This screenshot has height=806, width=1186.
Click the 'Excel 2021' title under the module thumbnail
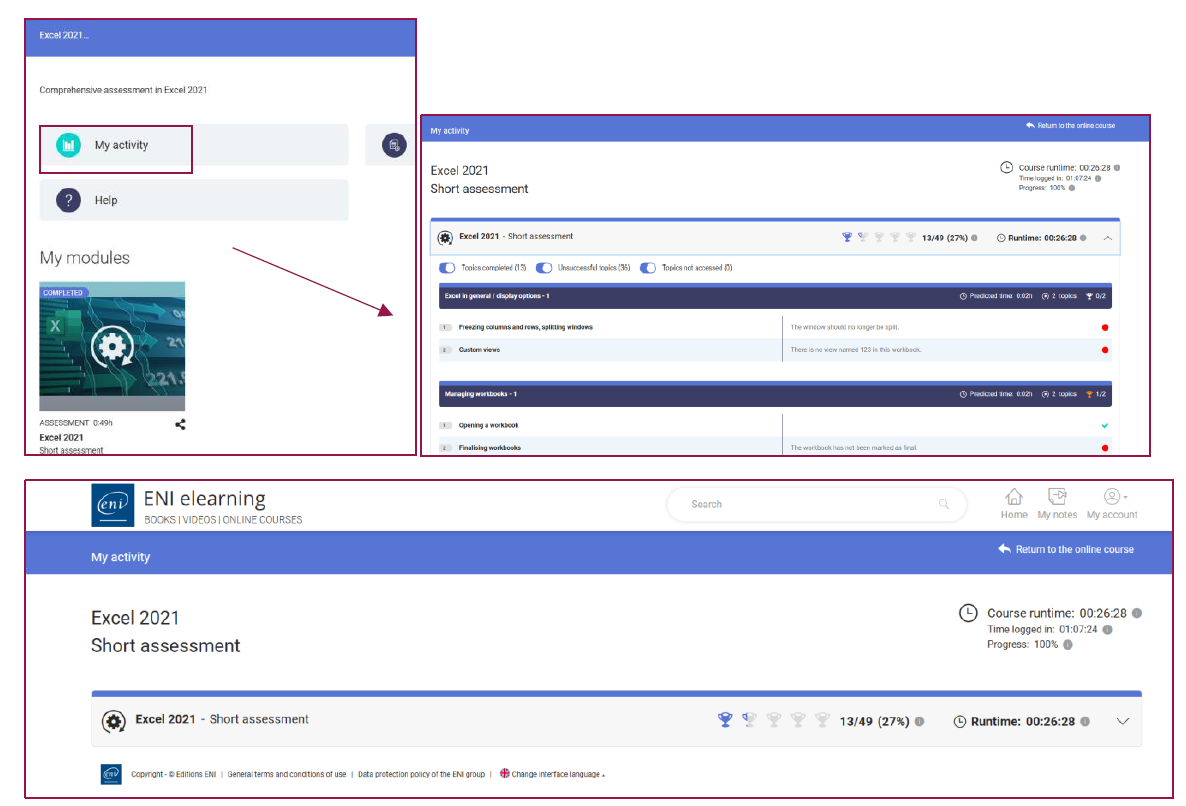click(x=61, y=437)
